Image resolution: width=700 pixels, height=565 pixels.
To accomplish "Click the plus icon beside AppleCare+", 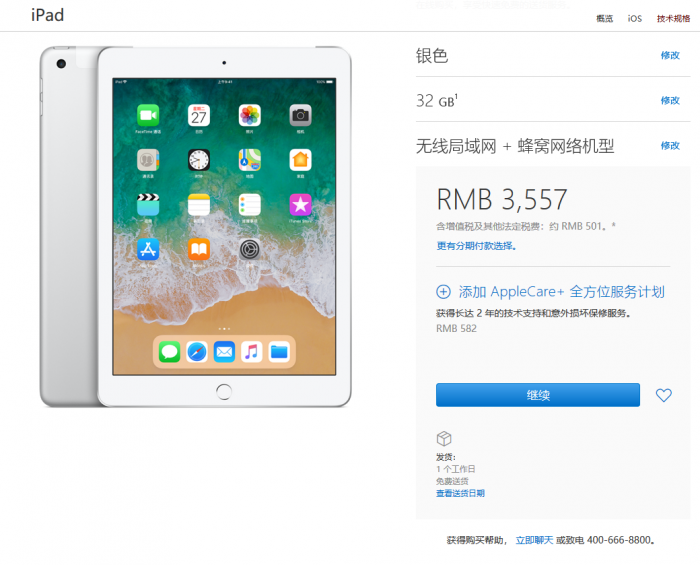I will click(443, 292).
